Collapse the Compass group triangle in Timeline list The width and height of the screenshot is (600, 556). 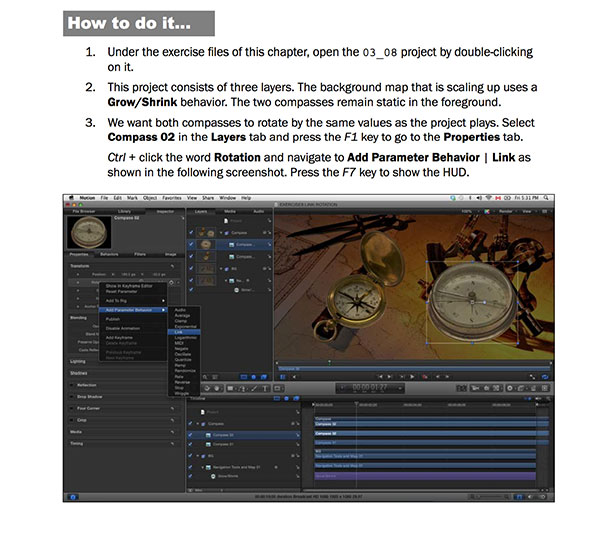(x=198, y=424)
